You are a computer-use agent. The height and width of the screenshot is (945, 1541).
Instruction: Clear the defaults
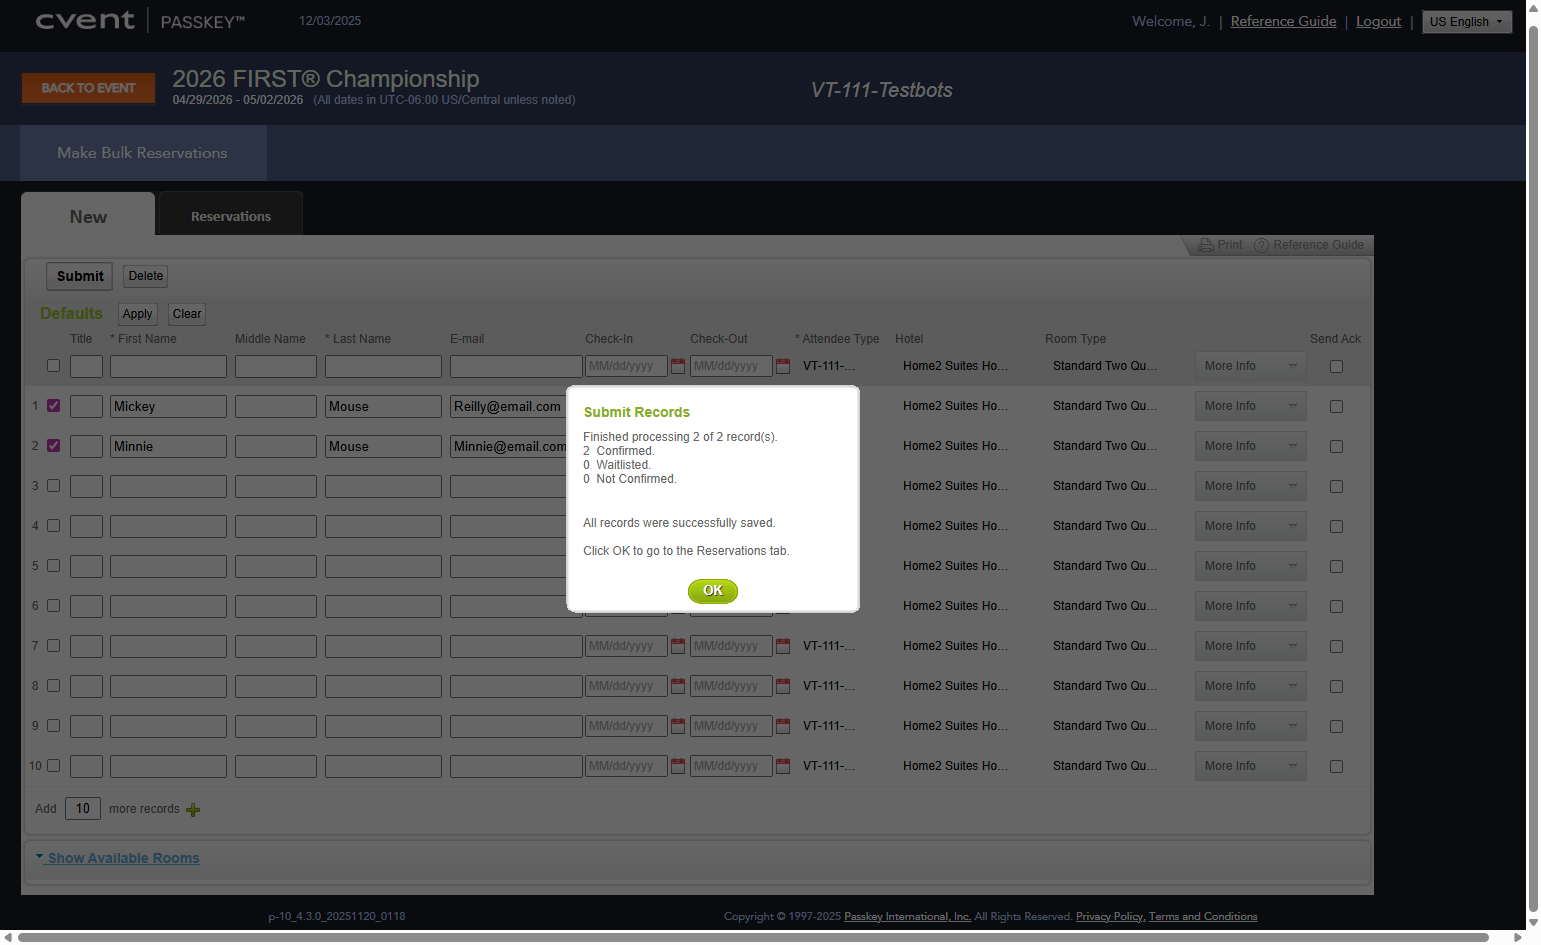pyautogui.click(x=187, y=314)
